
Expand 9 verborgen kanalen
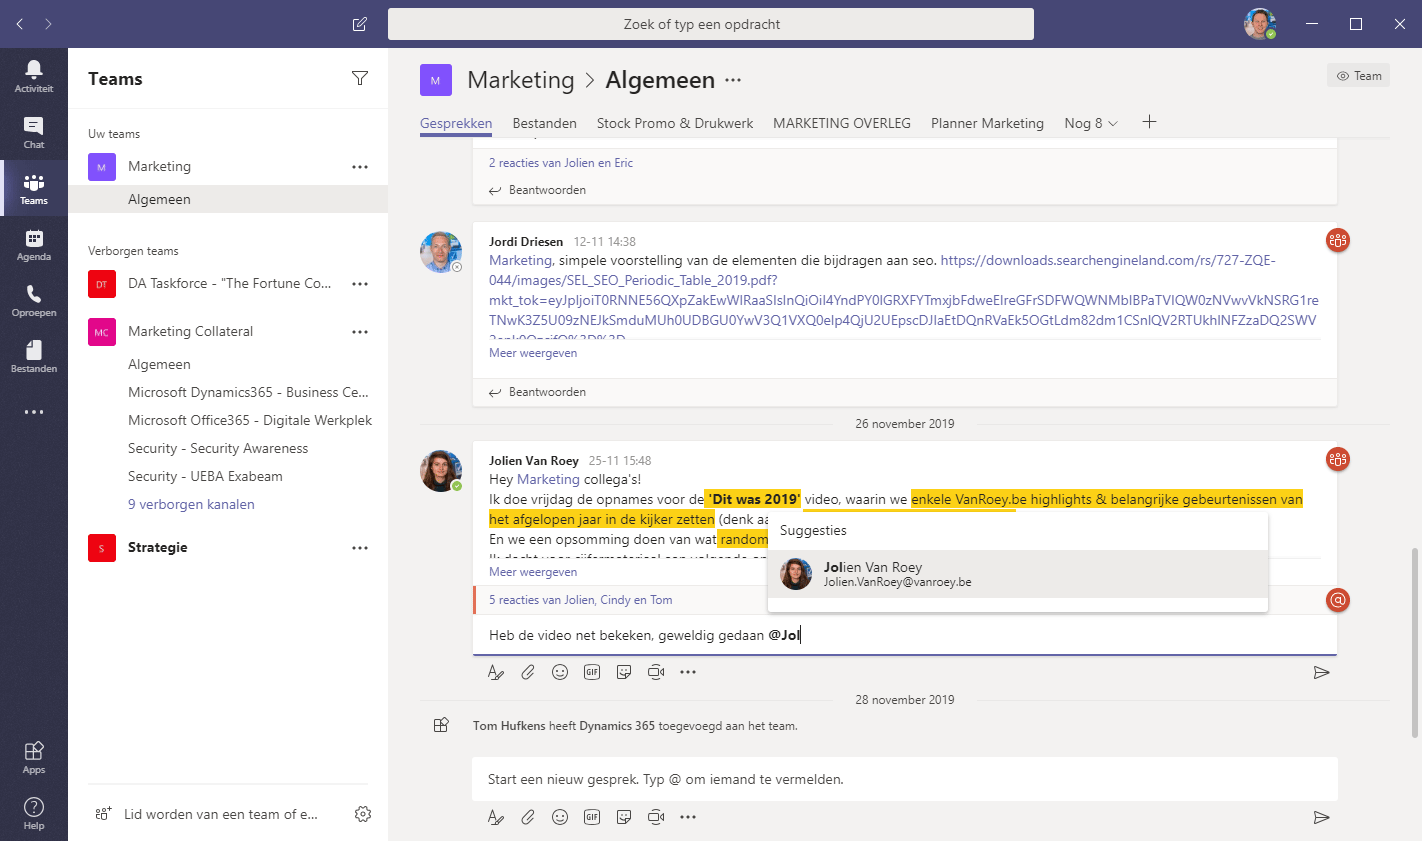[191, 504]
